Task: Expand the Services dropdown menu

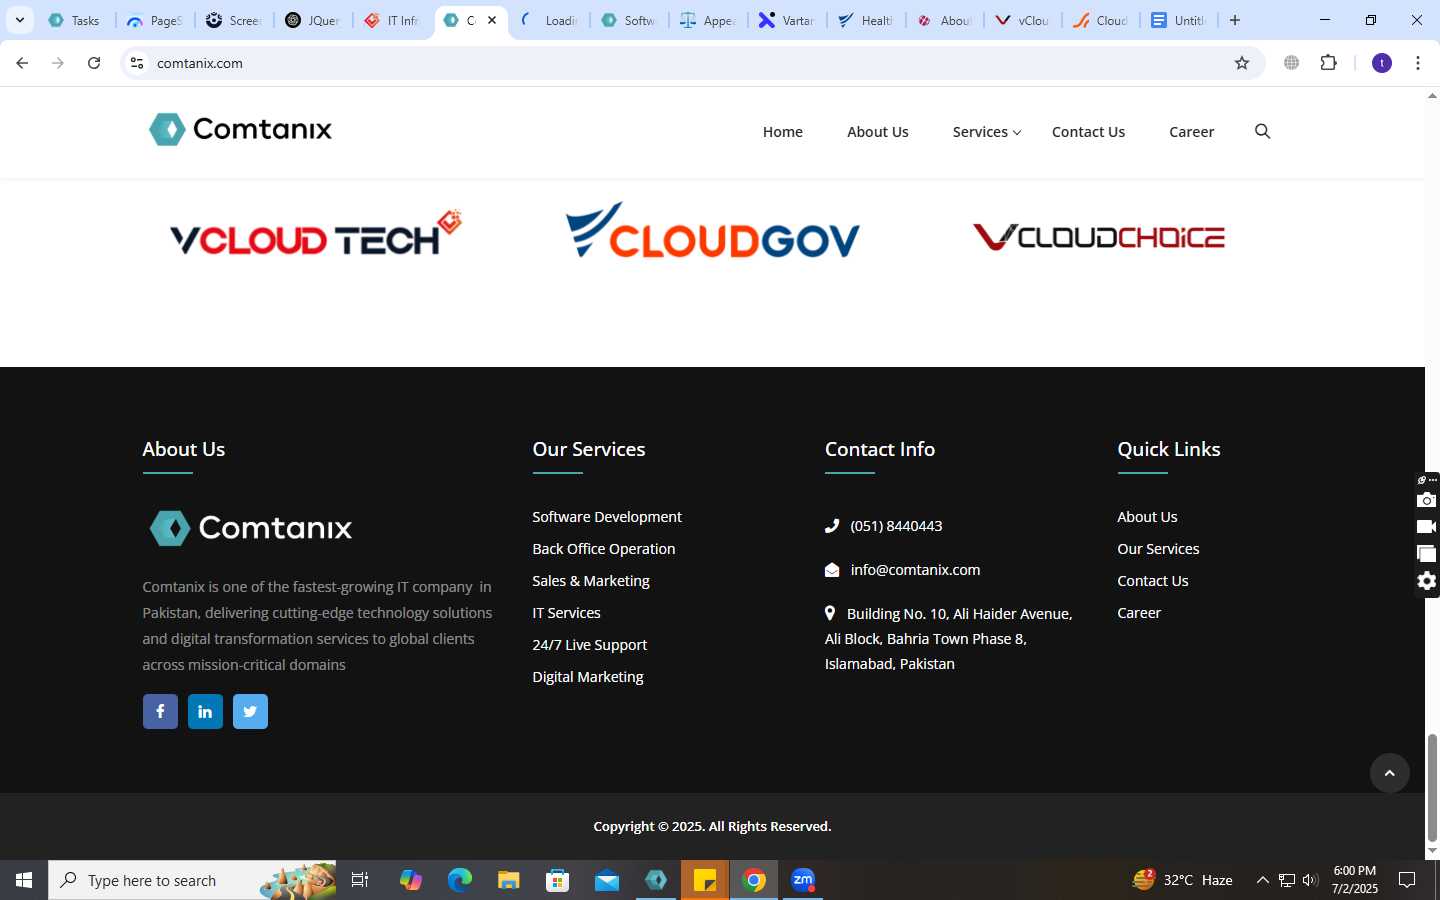Action: [x=987, y=132]
